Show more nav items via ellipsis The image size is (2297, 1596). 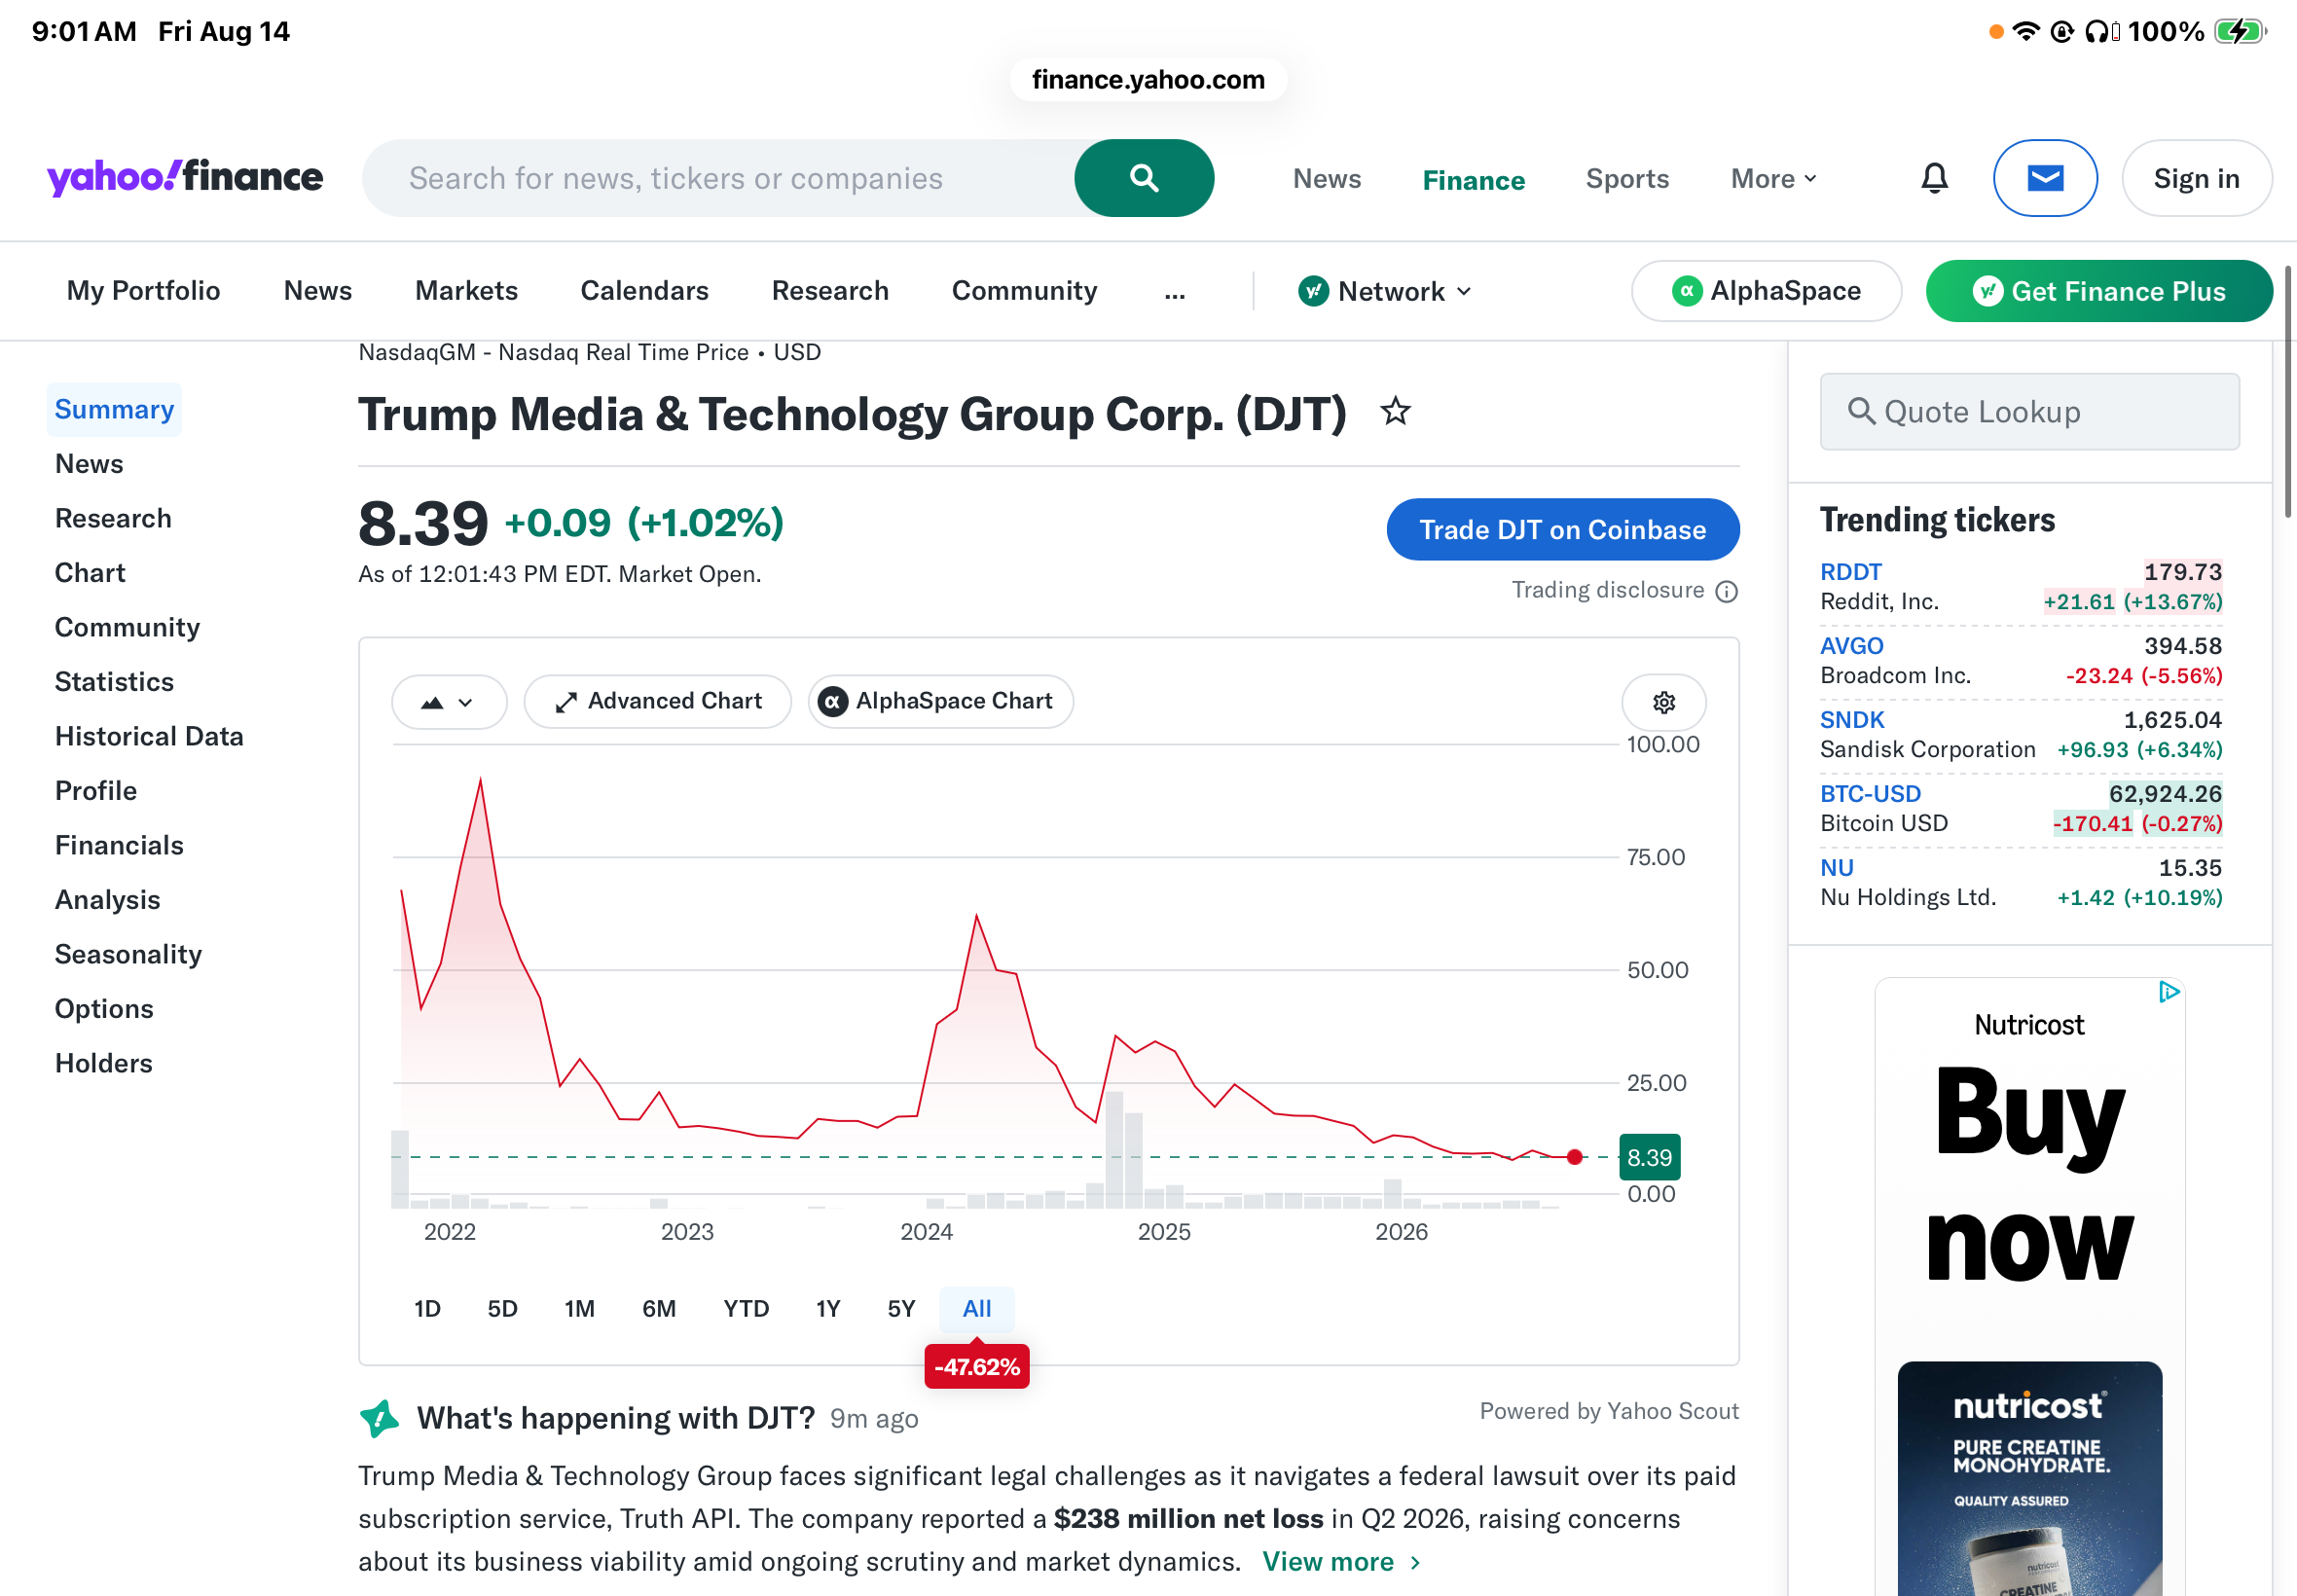point(1175,291)
